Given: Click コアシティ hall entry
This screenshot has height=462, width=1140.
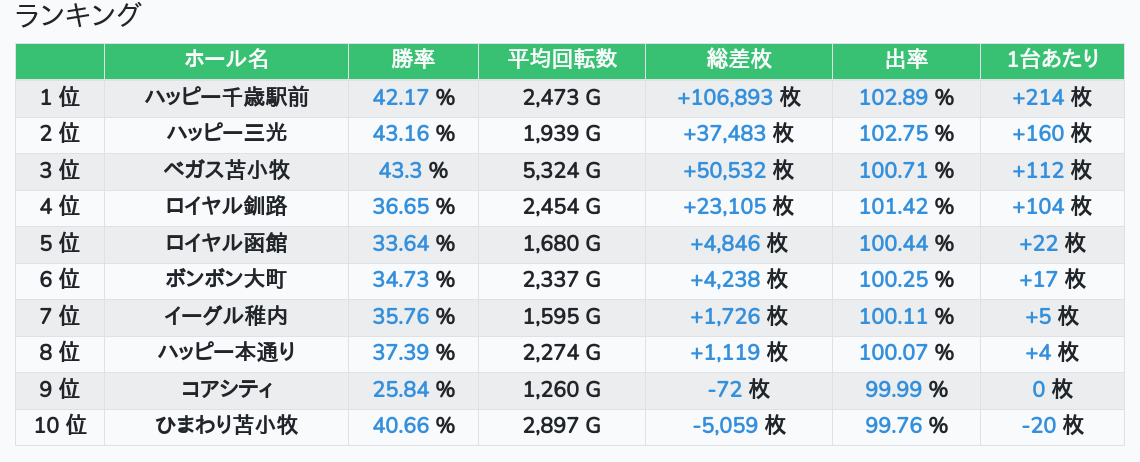Looking at the screenshot, I should tap(226, 389).
